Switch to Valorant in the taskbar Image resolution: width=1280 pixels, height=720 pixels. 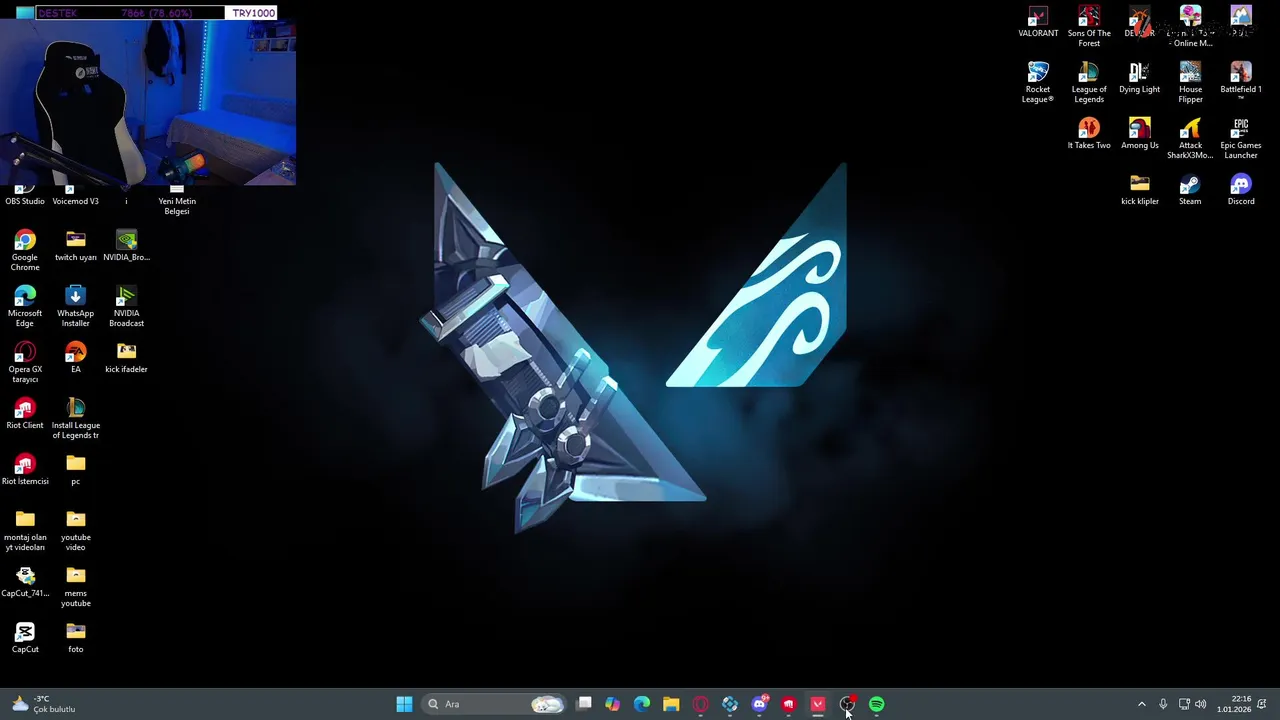point(818,704)
